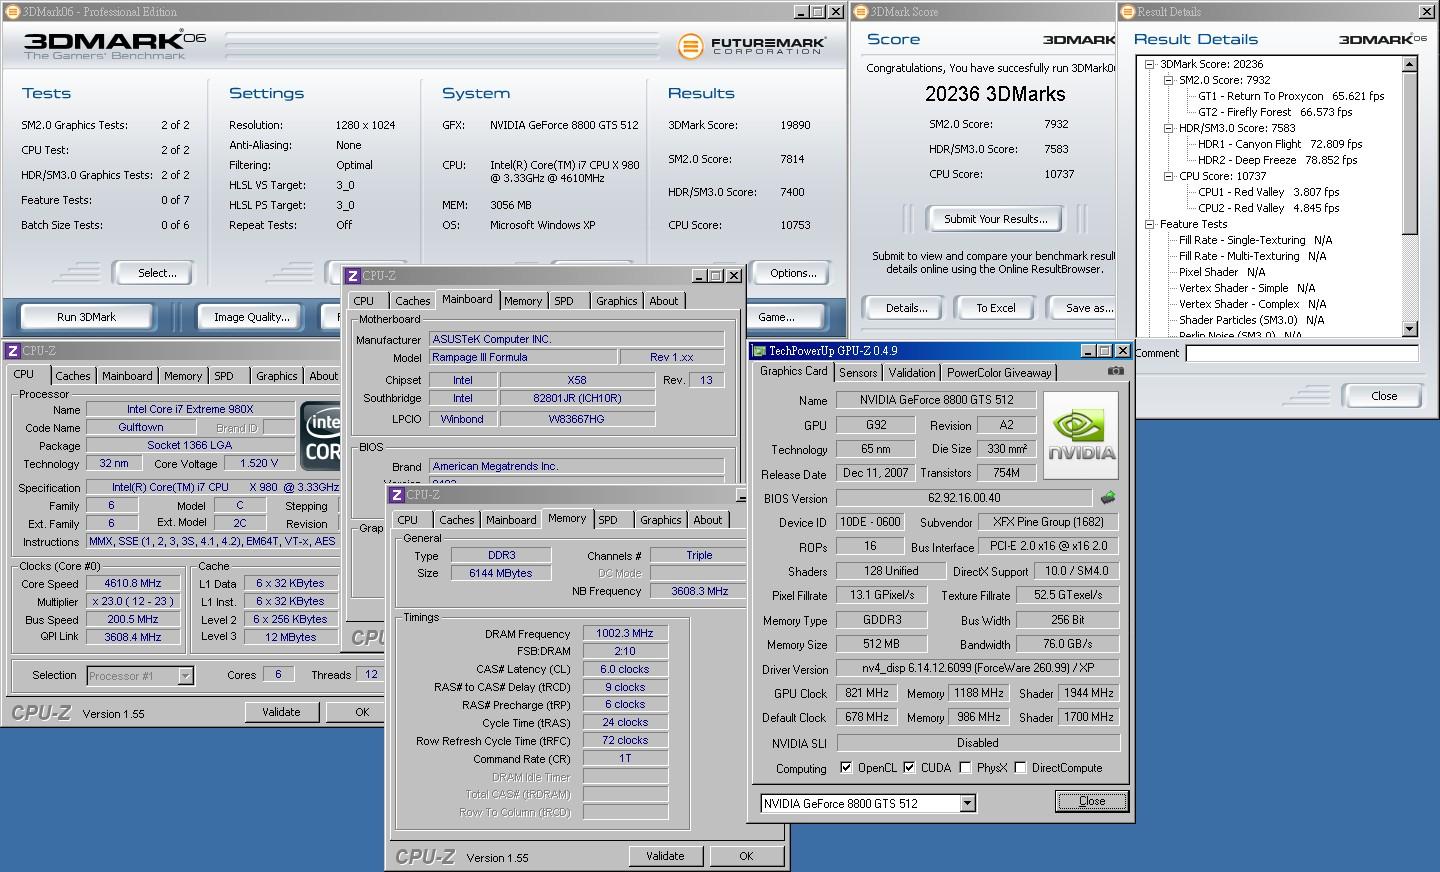1440x872 pixels.
Task: Click the Futuremark Corporation logo
Action: coord(751,46)
